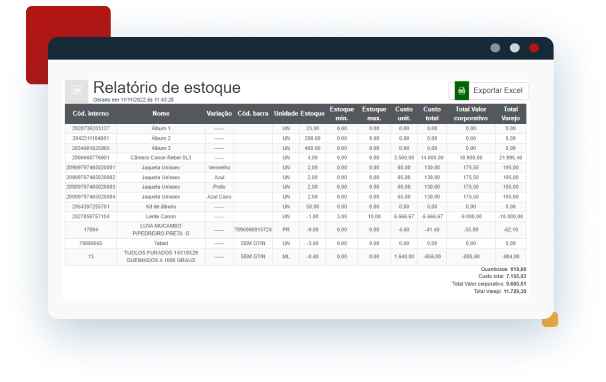Image resolution: width=606 pixels, height=382 pixels.
Task: Click the Custo total column header
Action: point(432,114)
